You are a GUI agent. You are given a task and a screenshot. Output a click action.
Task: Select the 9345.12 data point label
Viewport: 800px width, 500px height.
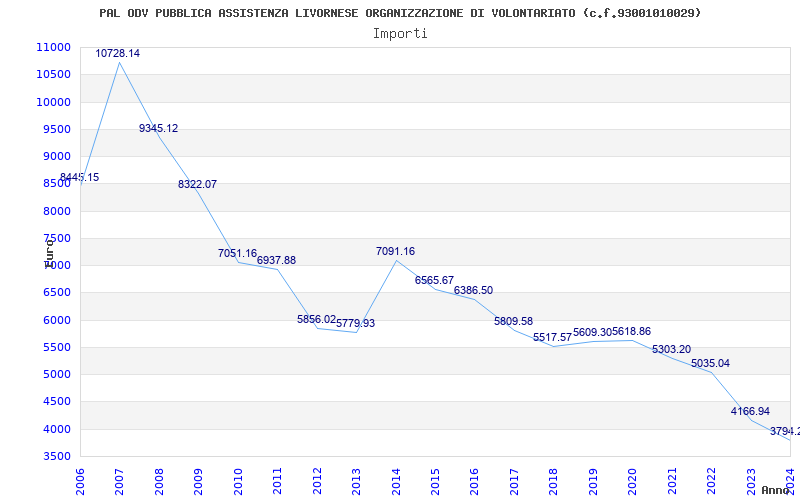point(159,129)
